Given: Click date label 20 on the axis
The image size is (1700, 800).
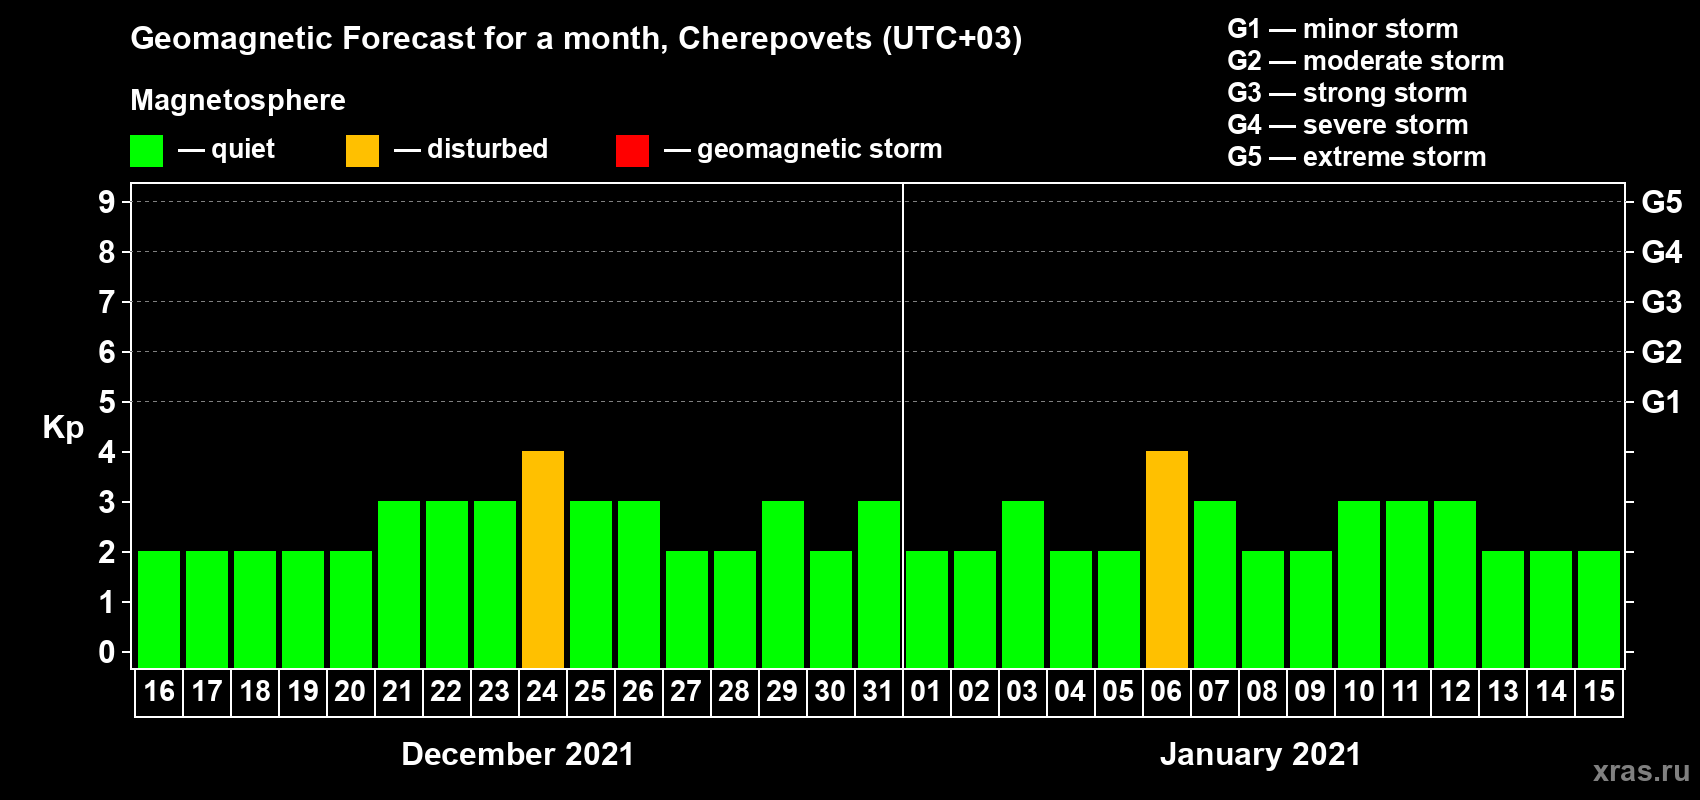Looking at the screenshot, I should point(350,691).
